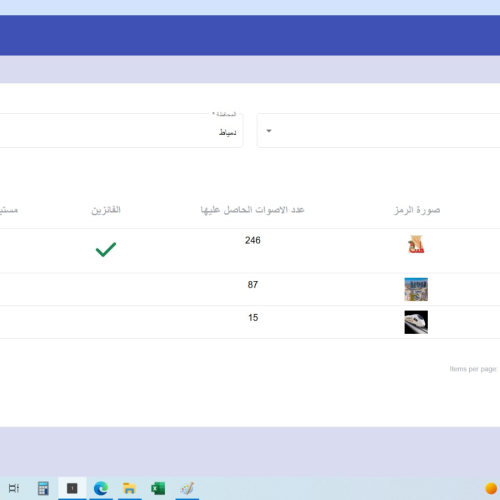Launch Calculator from the taskbar
500x500 pixels.
pyautogui.click(x=43, y=488)
